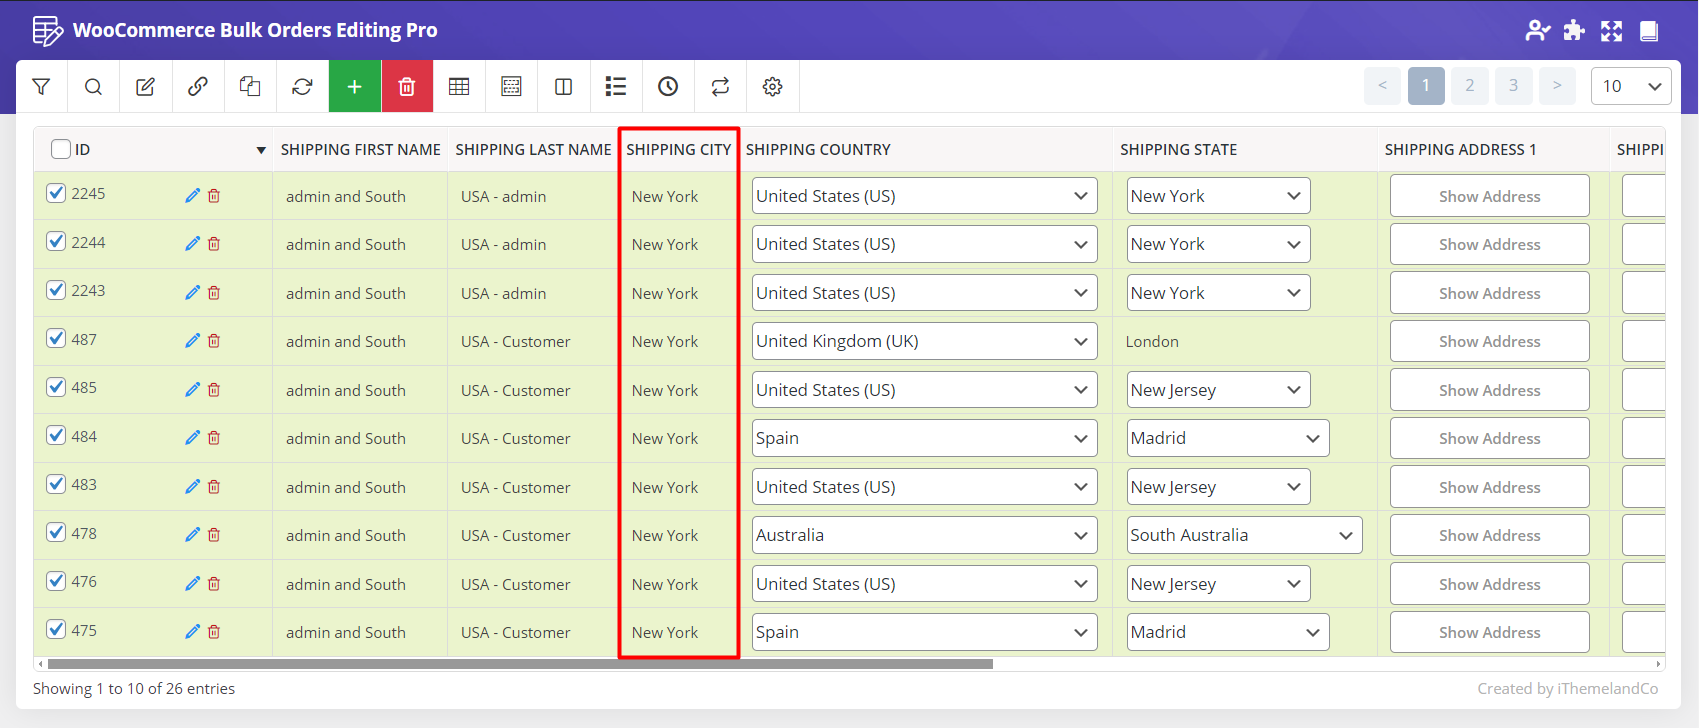Go to page 2 of results
The image size is (1699, 728).
(x=1469, y=86)
